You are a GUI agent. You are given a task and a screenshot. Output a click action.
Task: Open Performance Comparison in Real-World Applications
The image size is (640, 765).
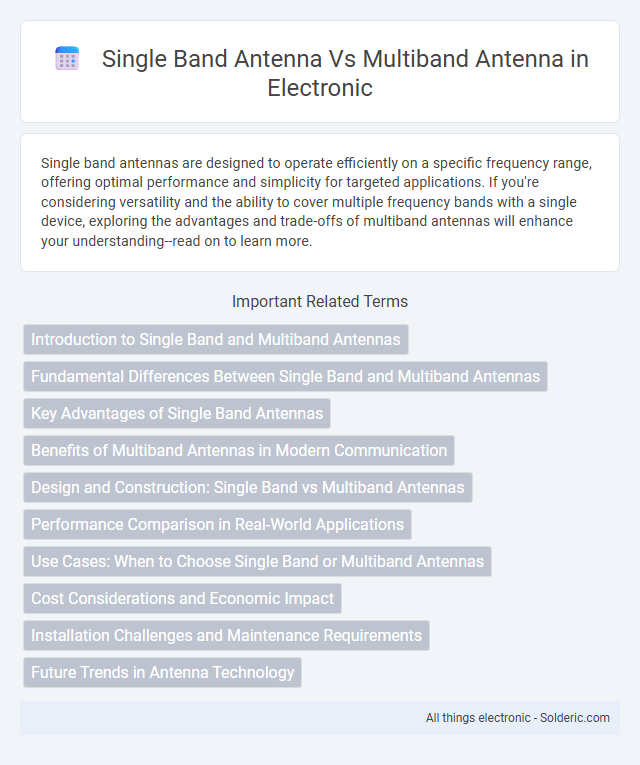(x=218, y=524)
